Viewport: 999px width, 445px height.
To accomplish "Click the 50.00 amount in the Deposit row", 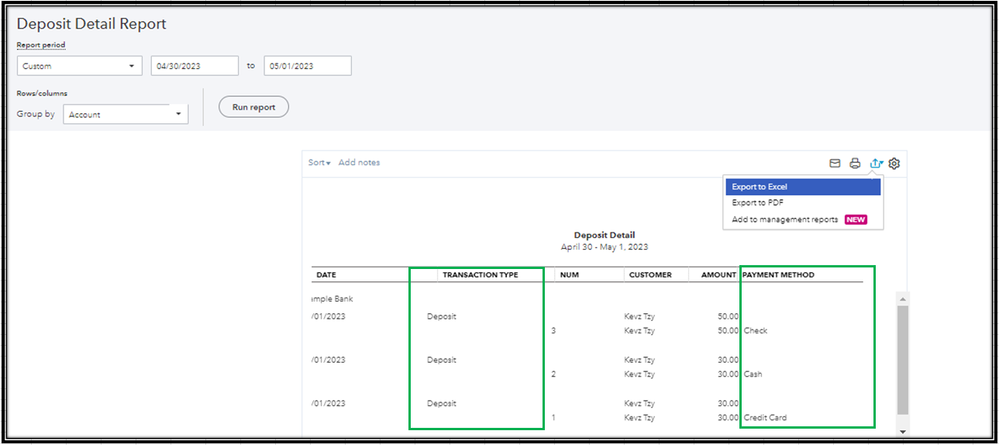I will pyautogui.click(x=728, y=316).
